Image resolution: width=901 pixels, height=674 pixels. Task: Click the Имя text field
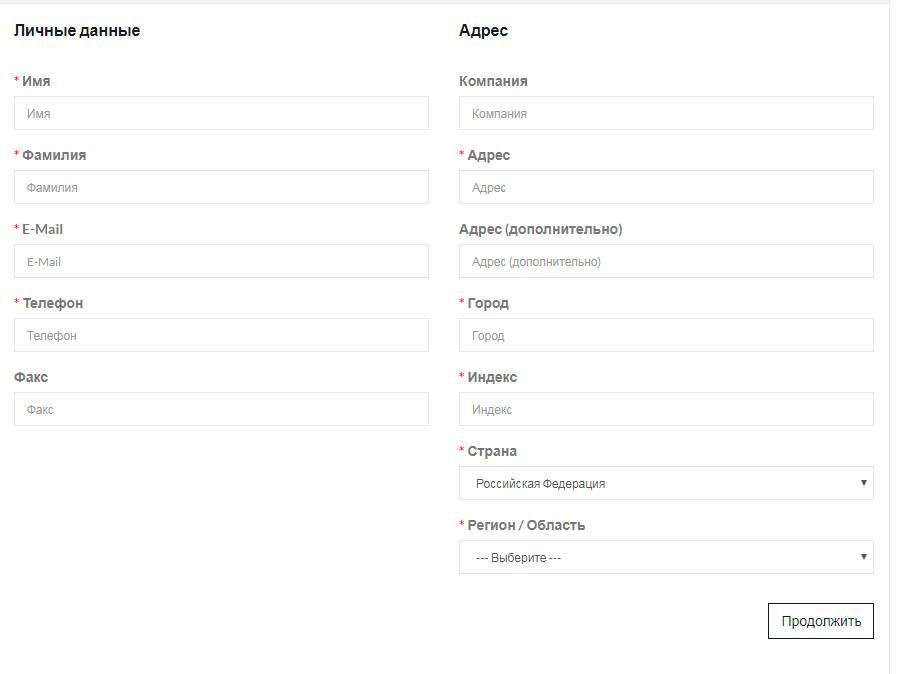point(221,113)
